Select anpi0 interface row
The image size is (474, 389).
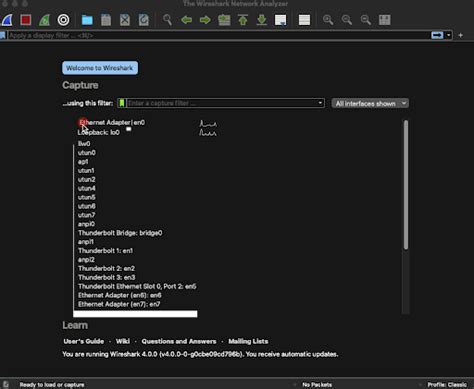coord(86,224)
